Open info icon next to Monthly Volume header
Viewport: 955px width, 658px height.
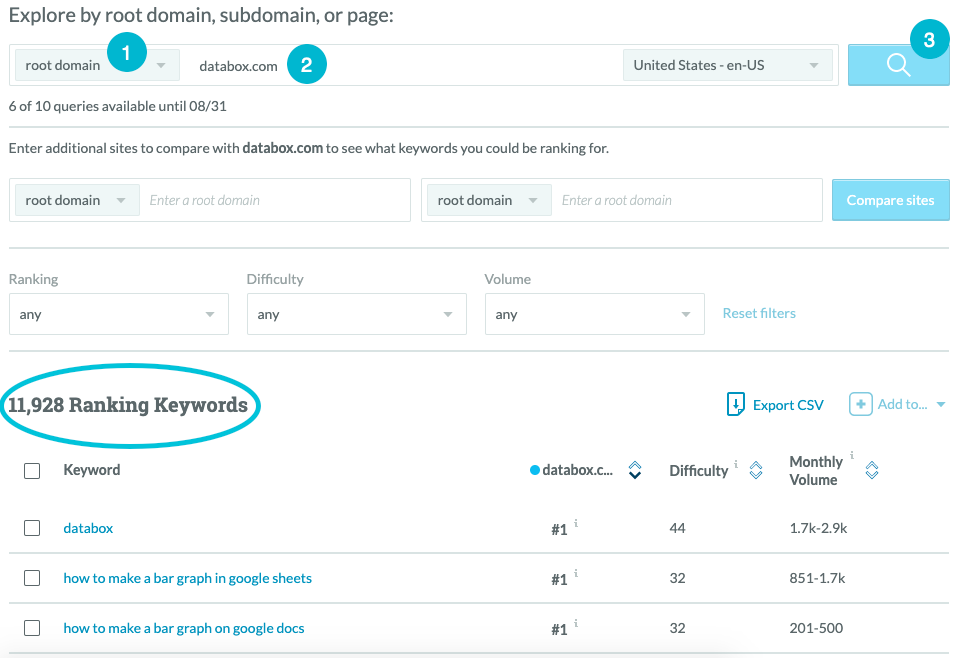(x=851, y=455)
